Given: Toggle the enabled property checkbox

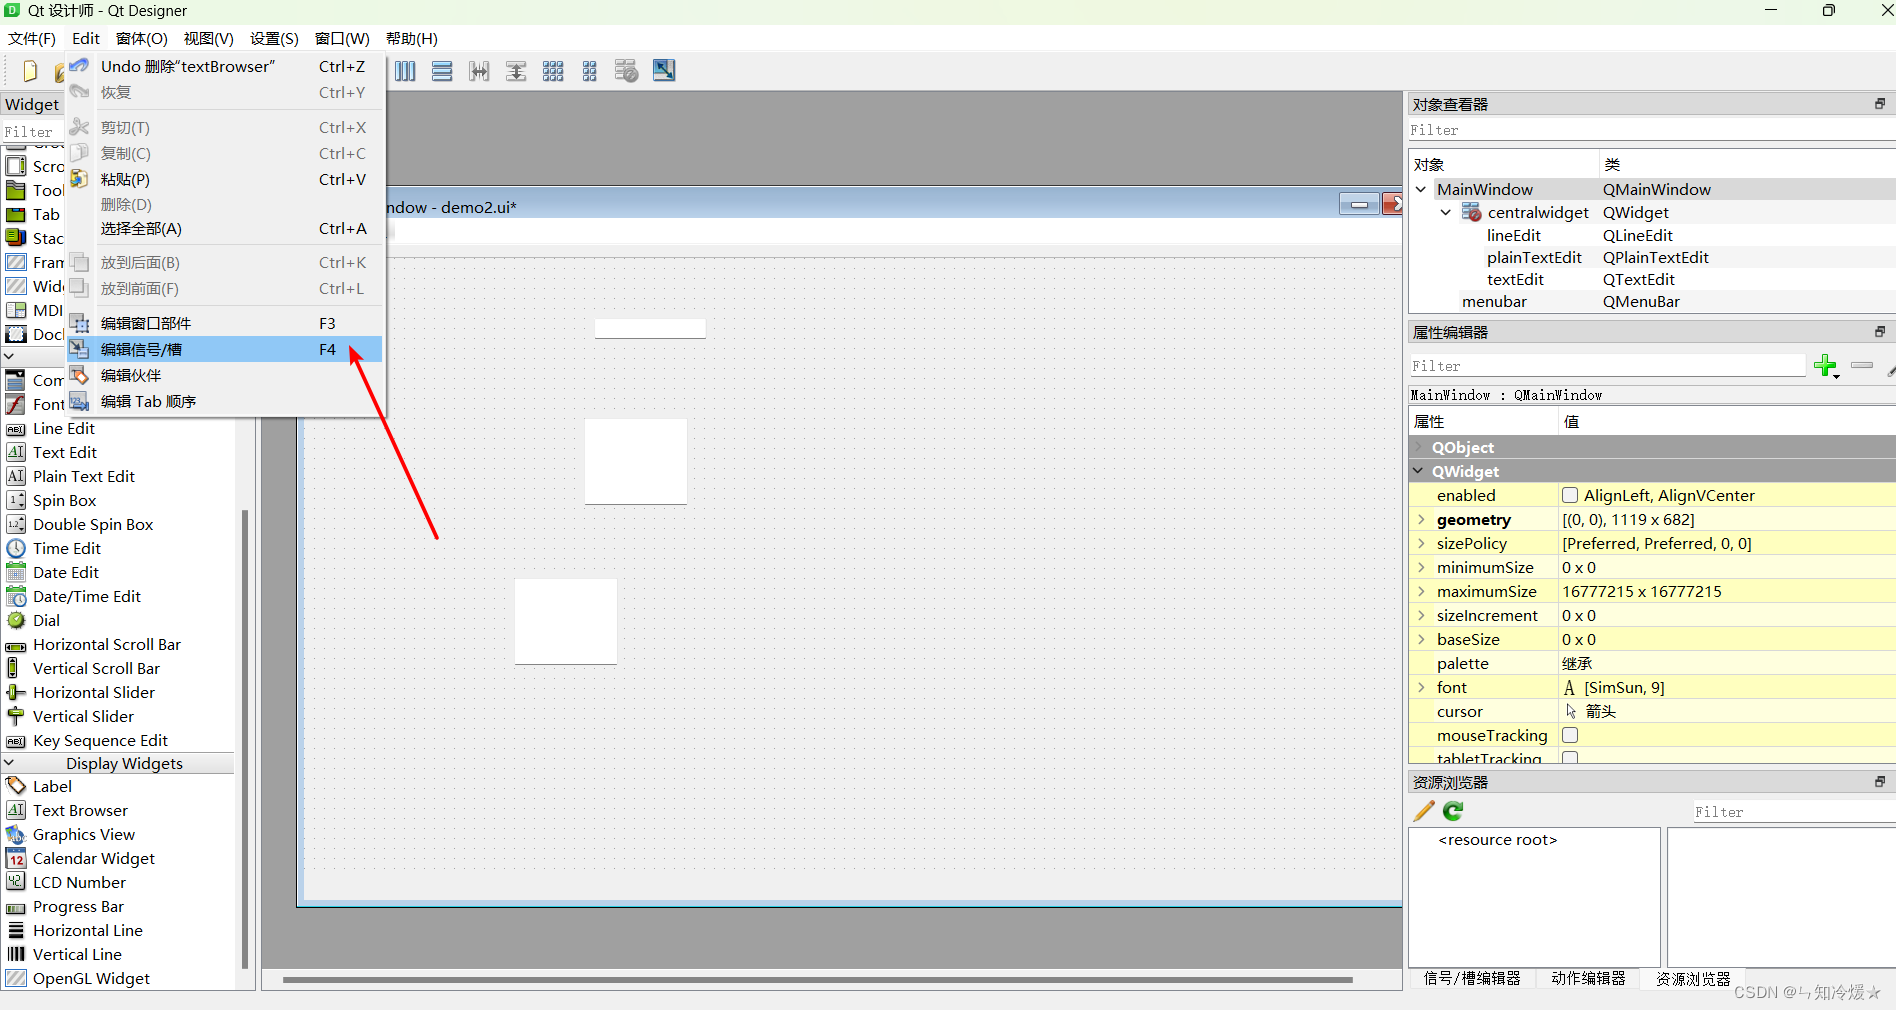Looking at the screenshot, I should [x=1570, y=495].
